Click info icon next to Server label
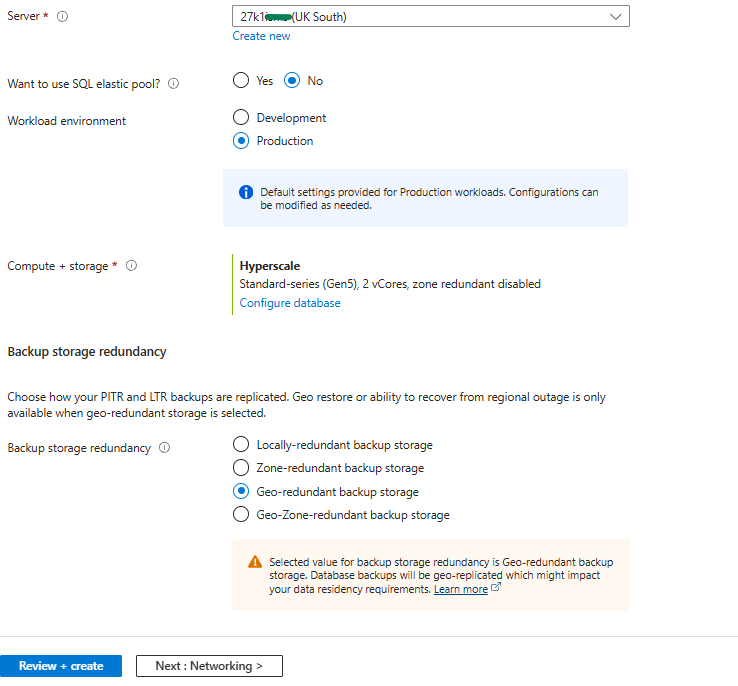 63,17
